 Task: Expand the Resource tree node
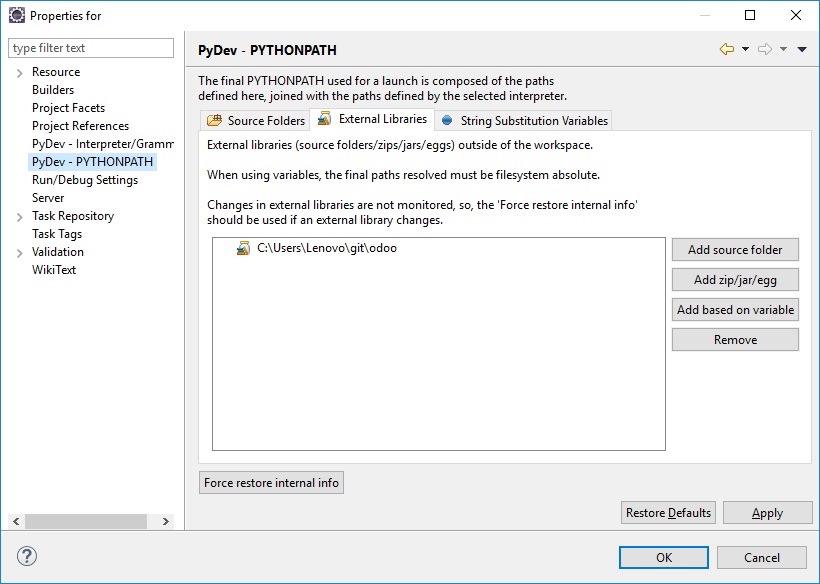[19, 73]
